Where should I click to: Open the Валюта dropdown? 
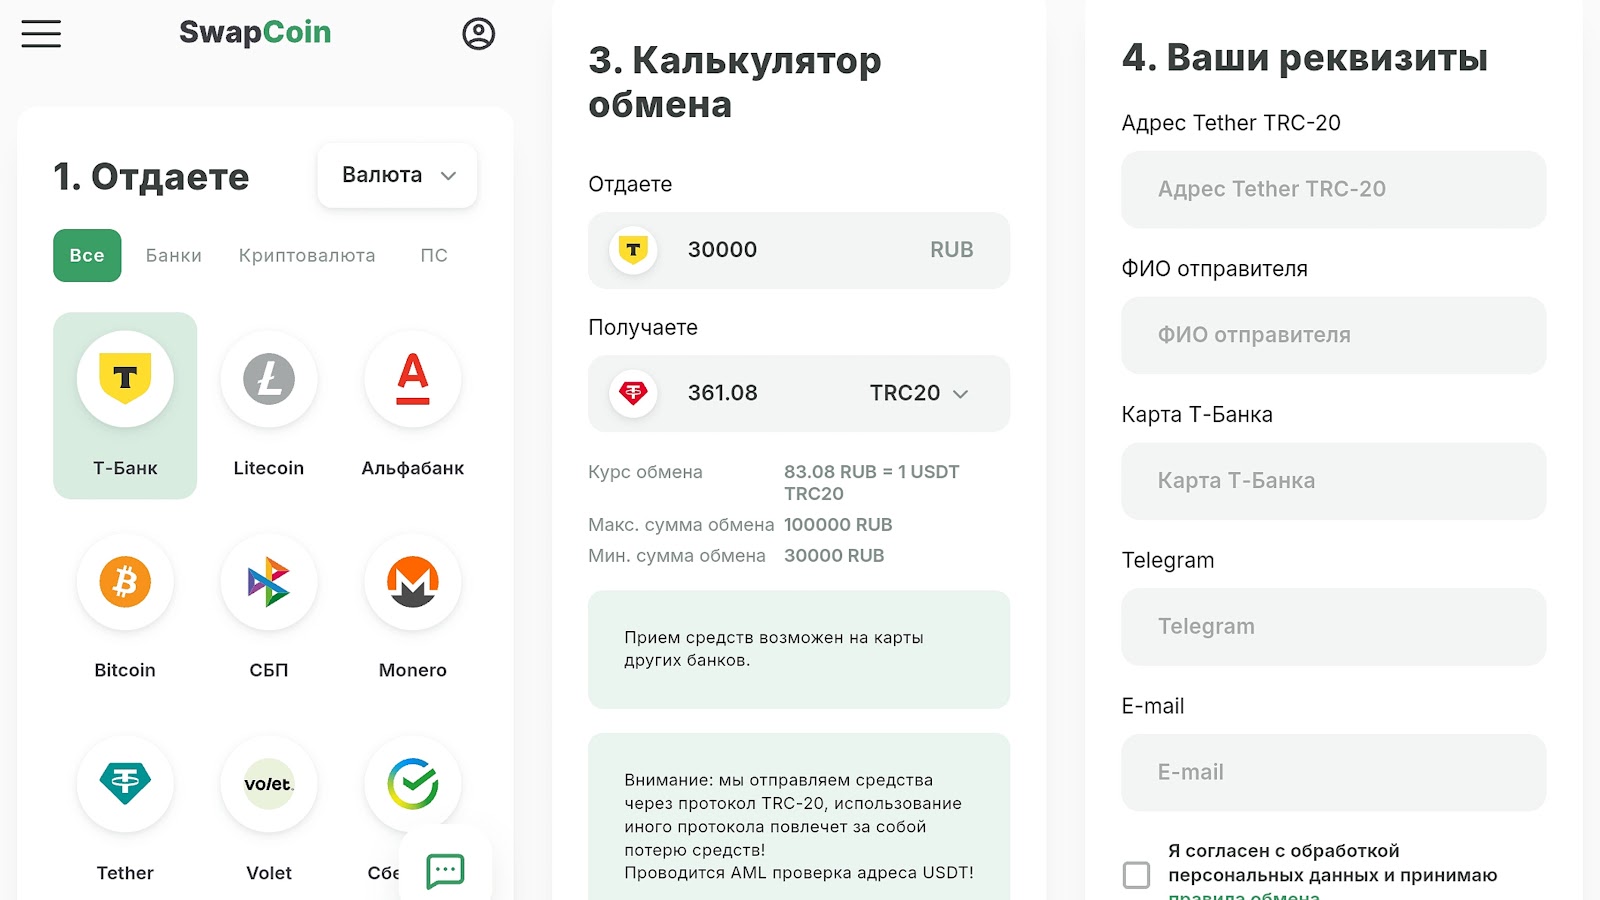[396, 175]
